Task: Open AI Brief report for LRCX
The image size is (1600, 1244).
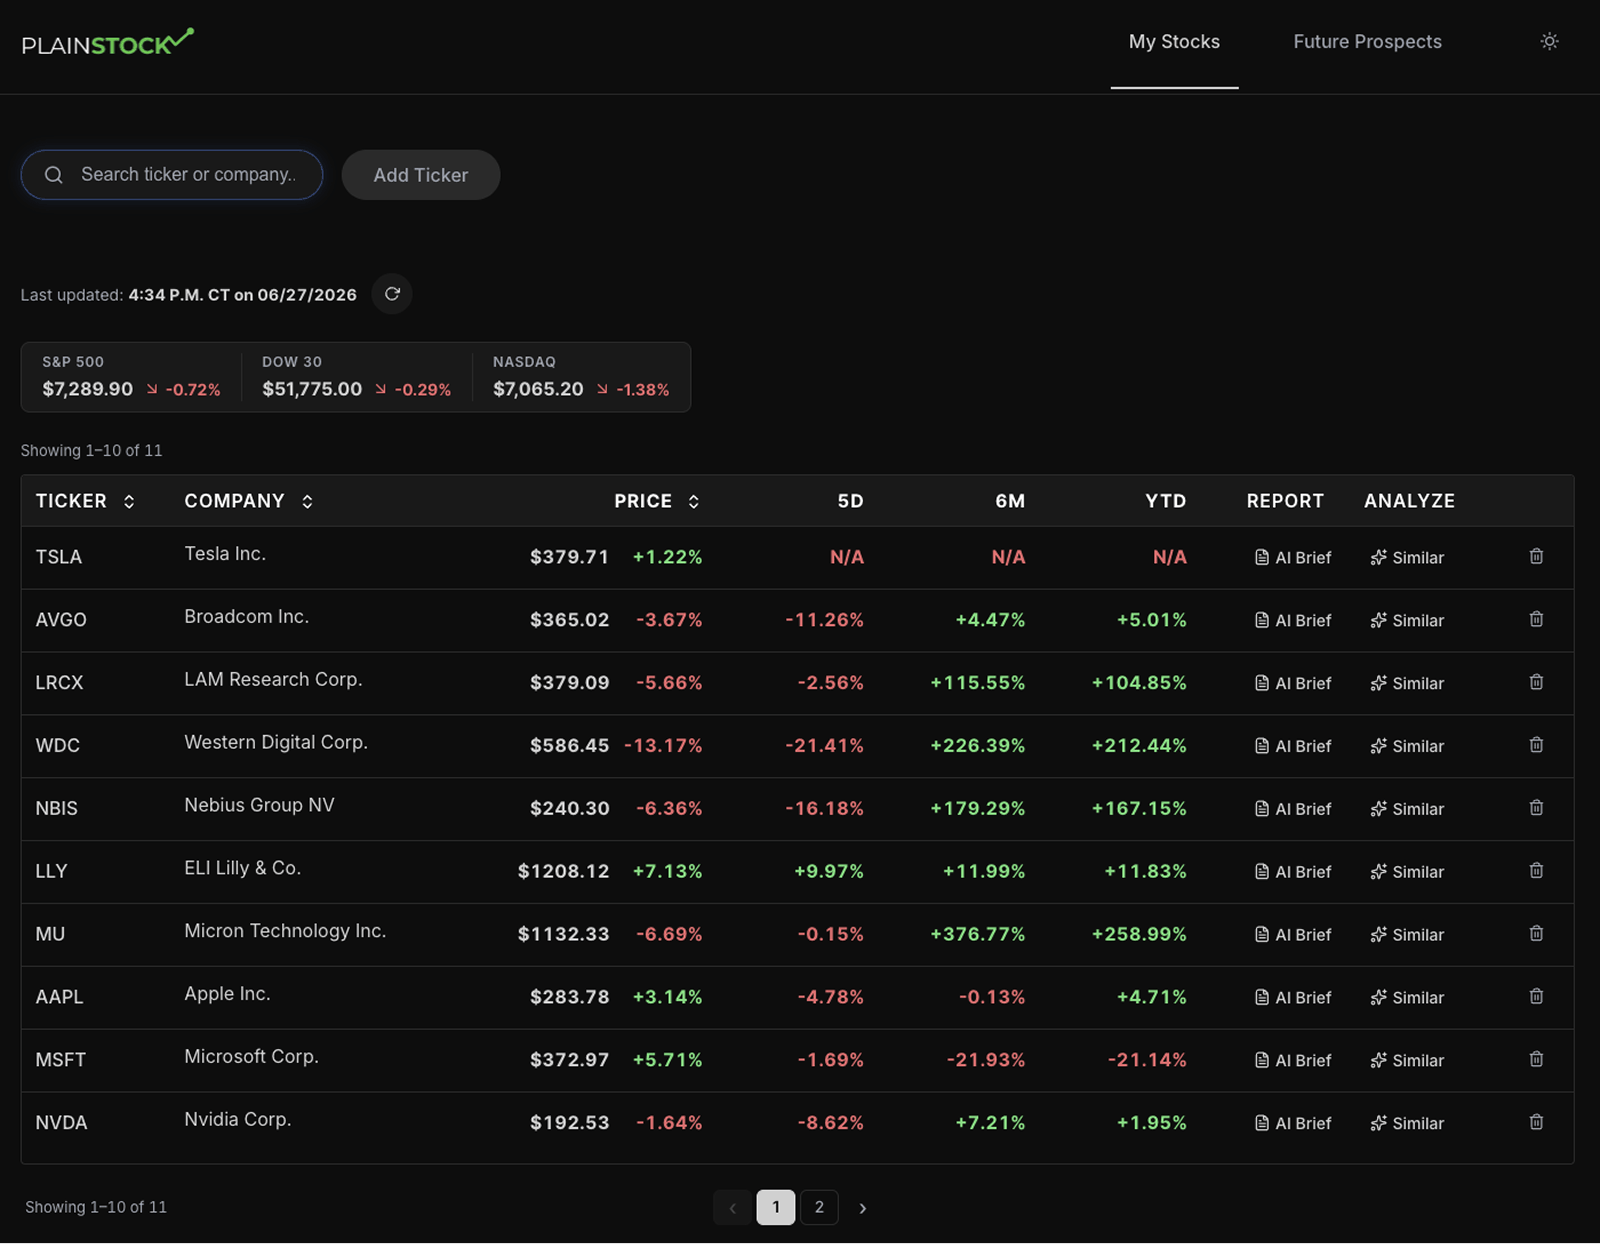Action: (x=1293, y=684)
